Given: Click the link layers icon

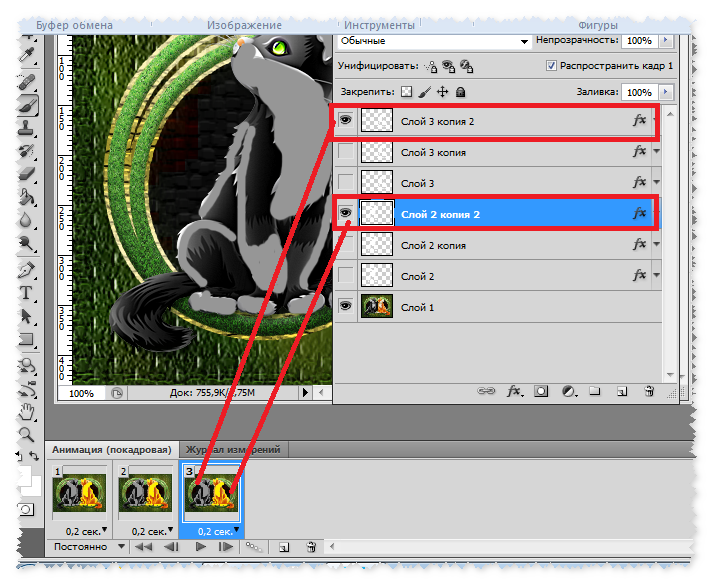Looking at the screenshot, I should coord(486,391).
